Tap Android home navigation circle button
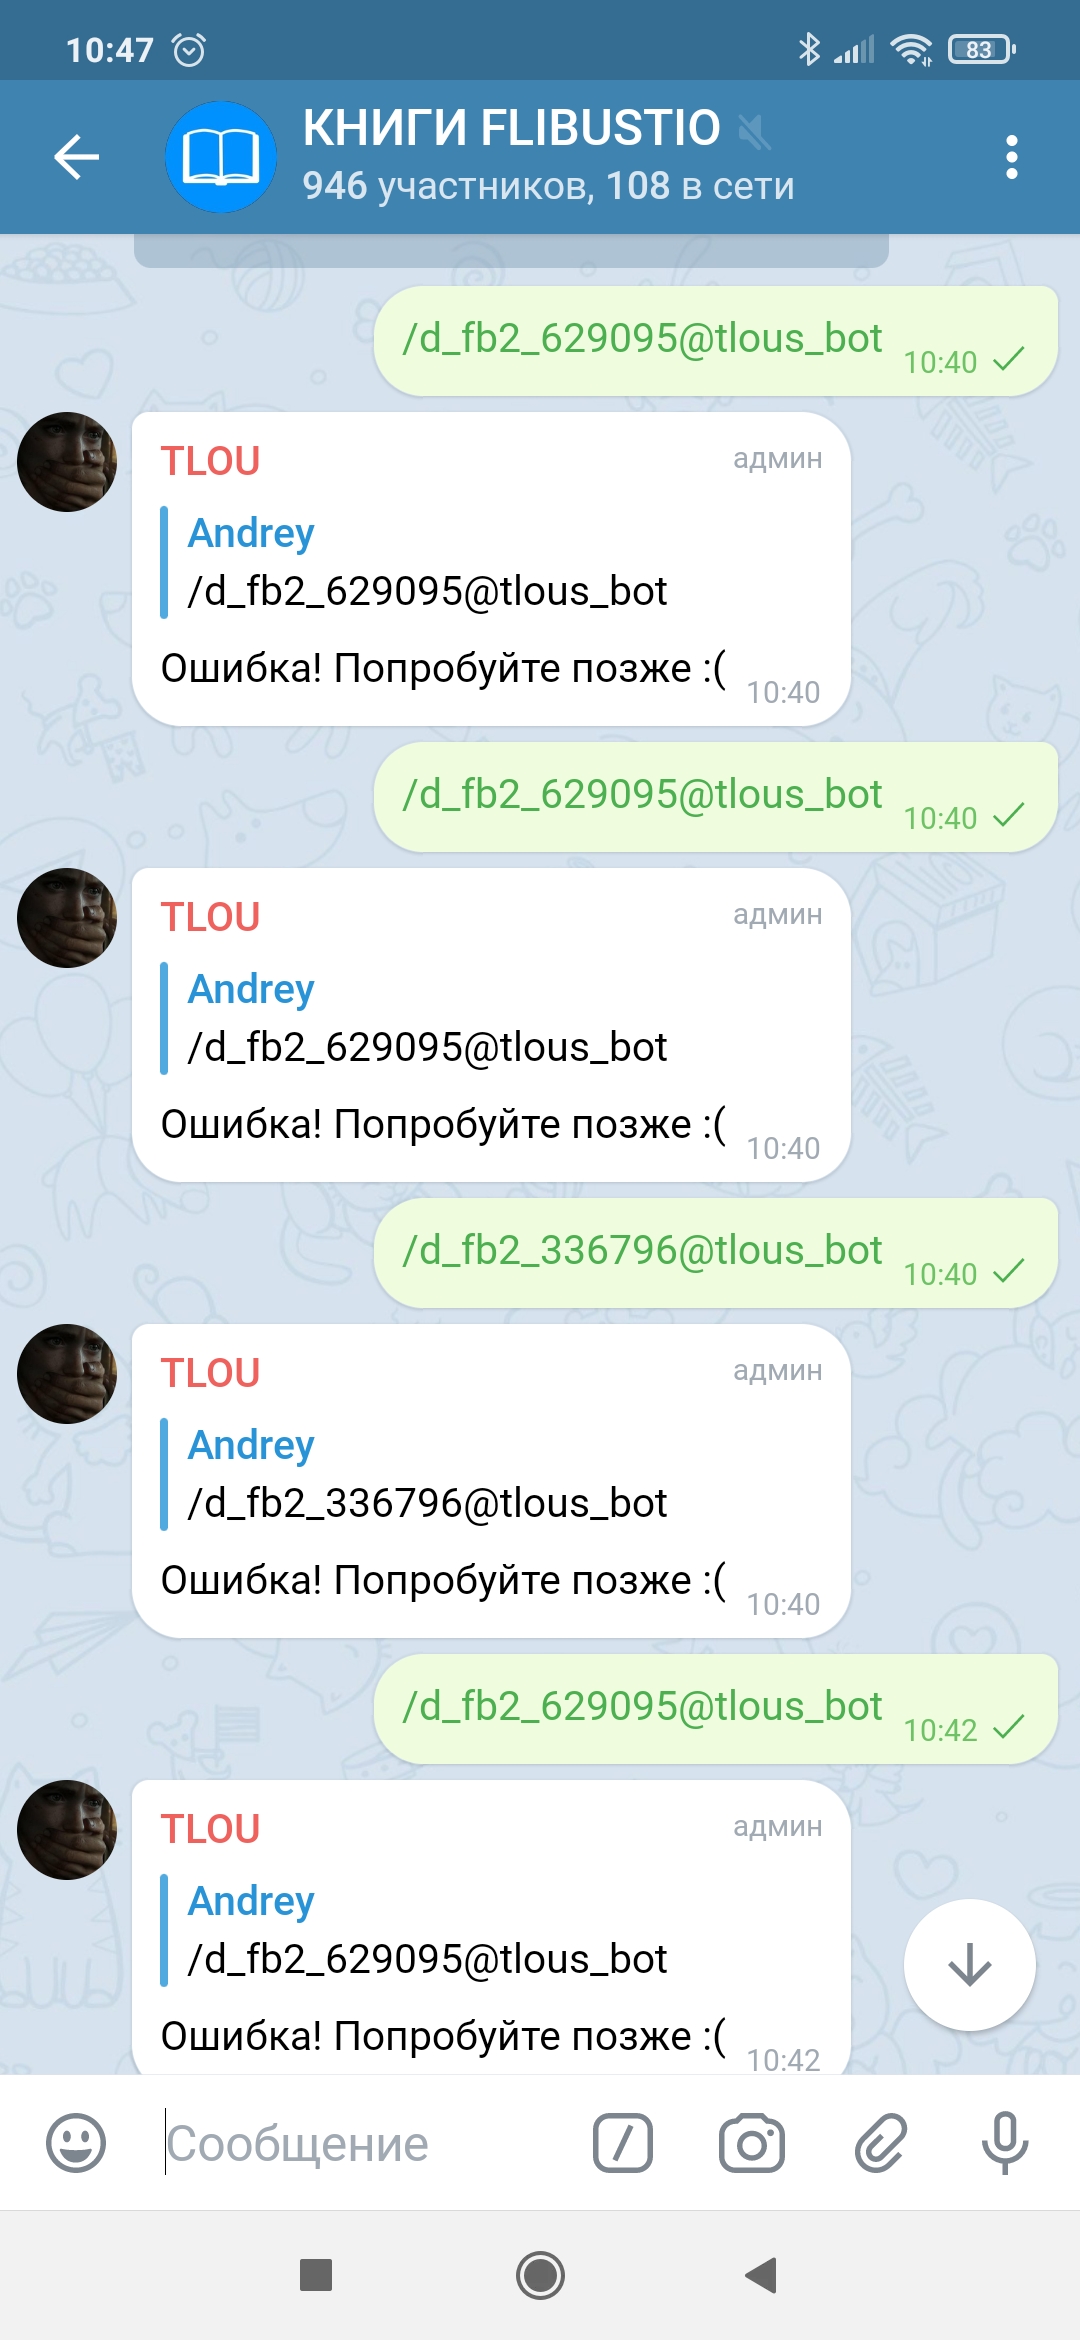The height and width of the screenshot is (2340, 1080). (540, 2275)
